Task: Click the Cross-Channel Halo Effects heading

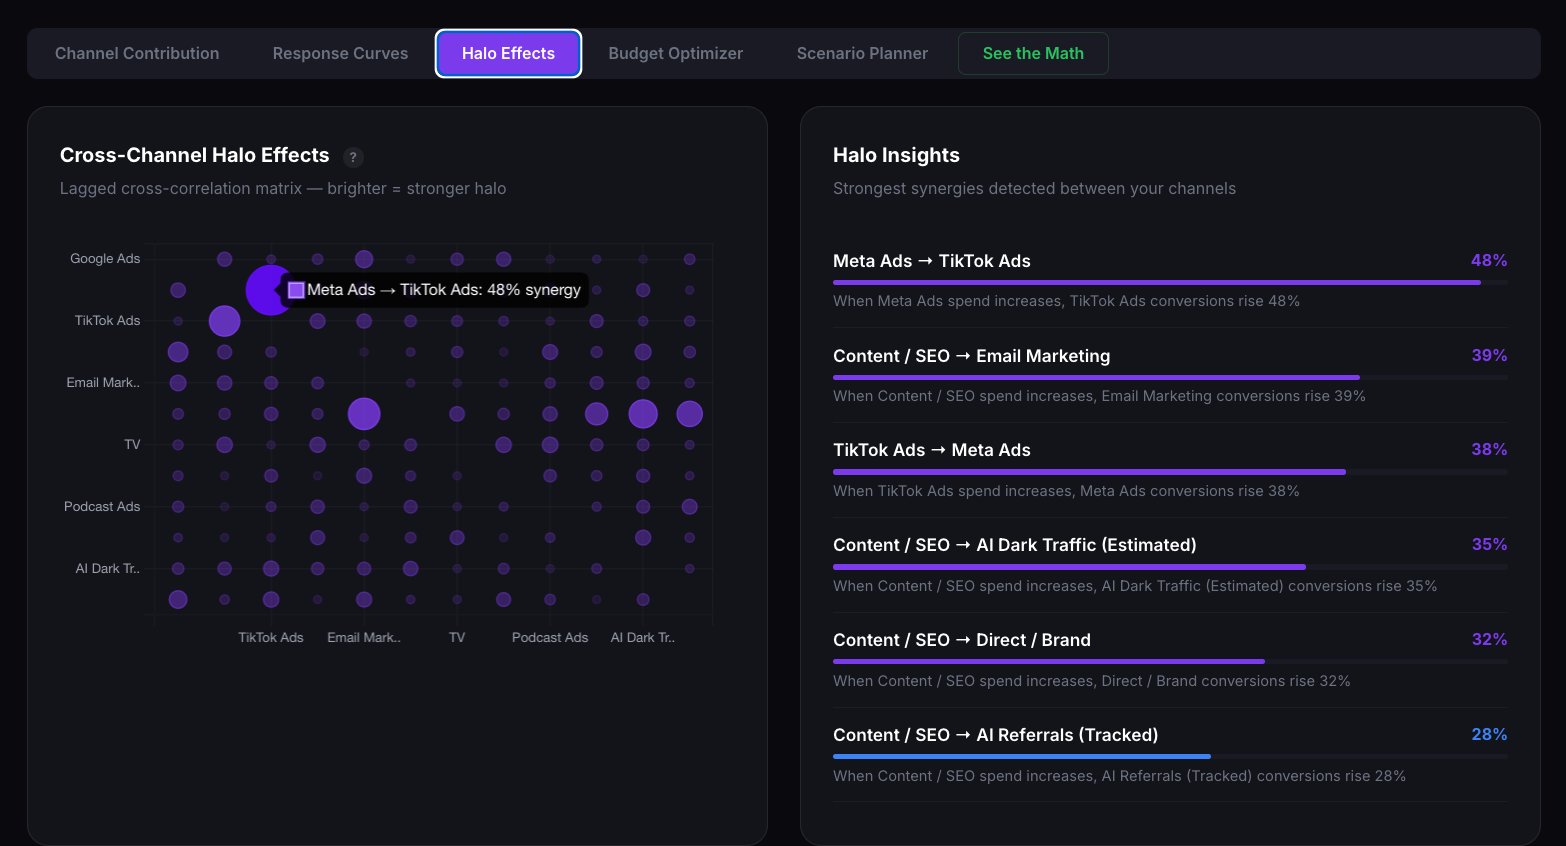Action: (x=194, y=155)
